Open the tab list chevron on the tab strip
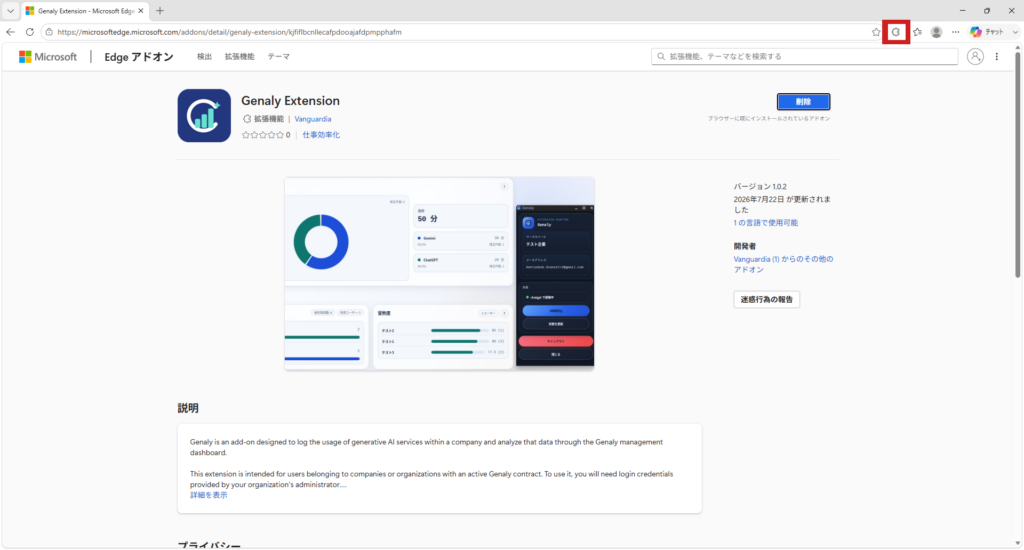This screenshot has width=1024, height=550. coord(10,11)
